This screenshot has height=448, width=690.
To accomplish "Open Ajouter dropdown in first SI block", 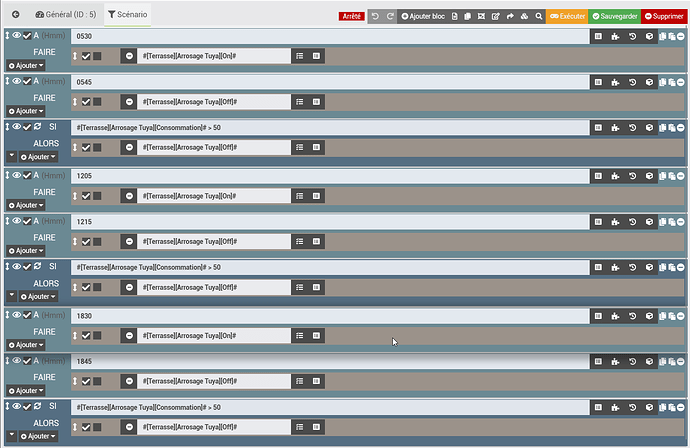I will [x=38, y=157].
